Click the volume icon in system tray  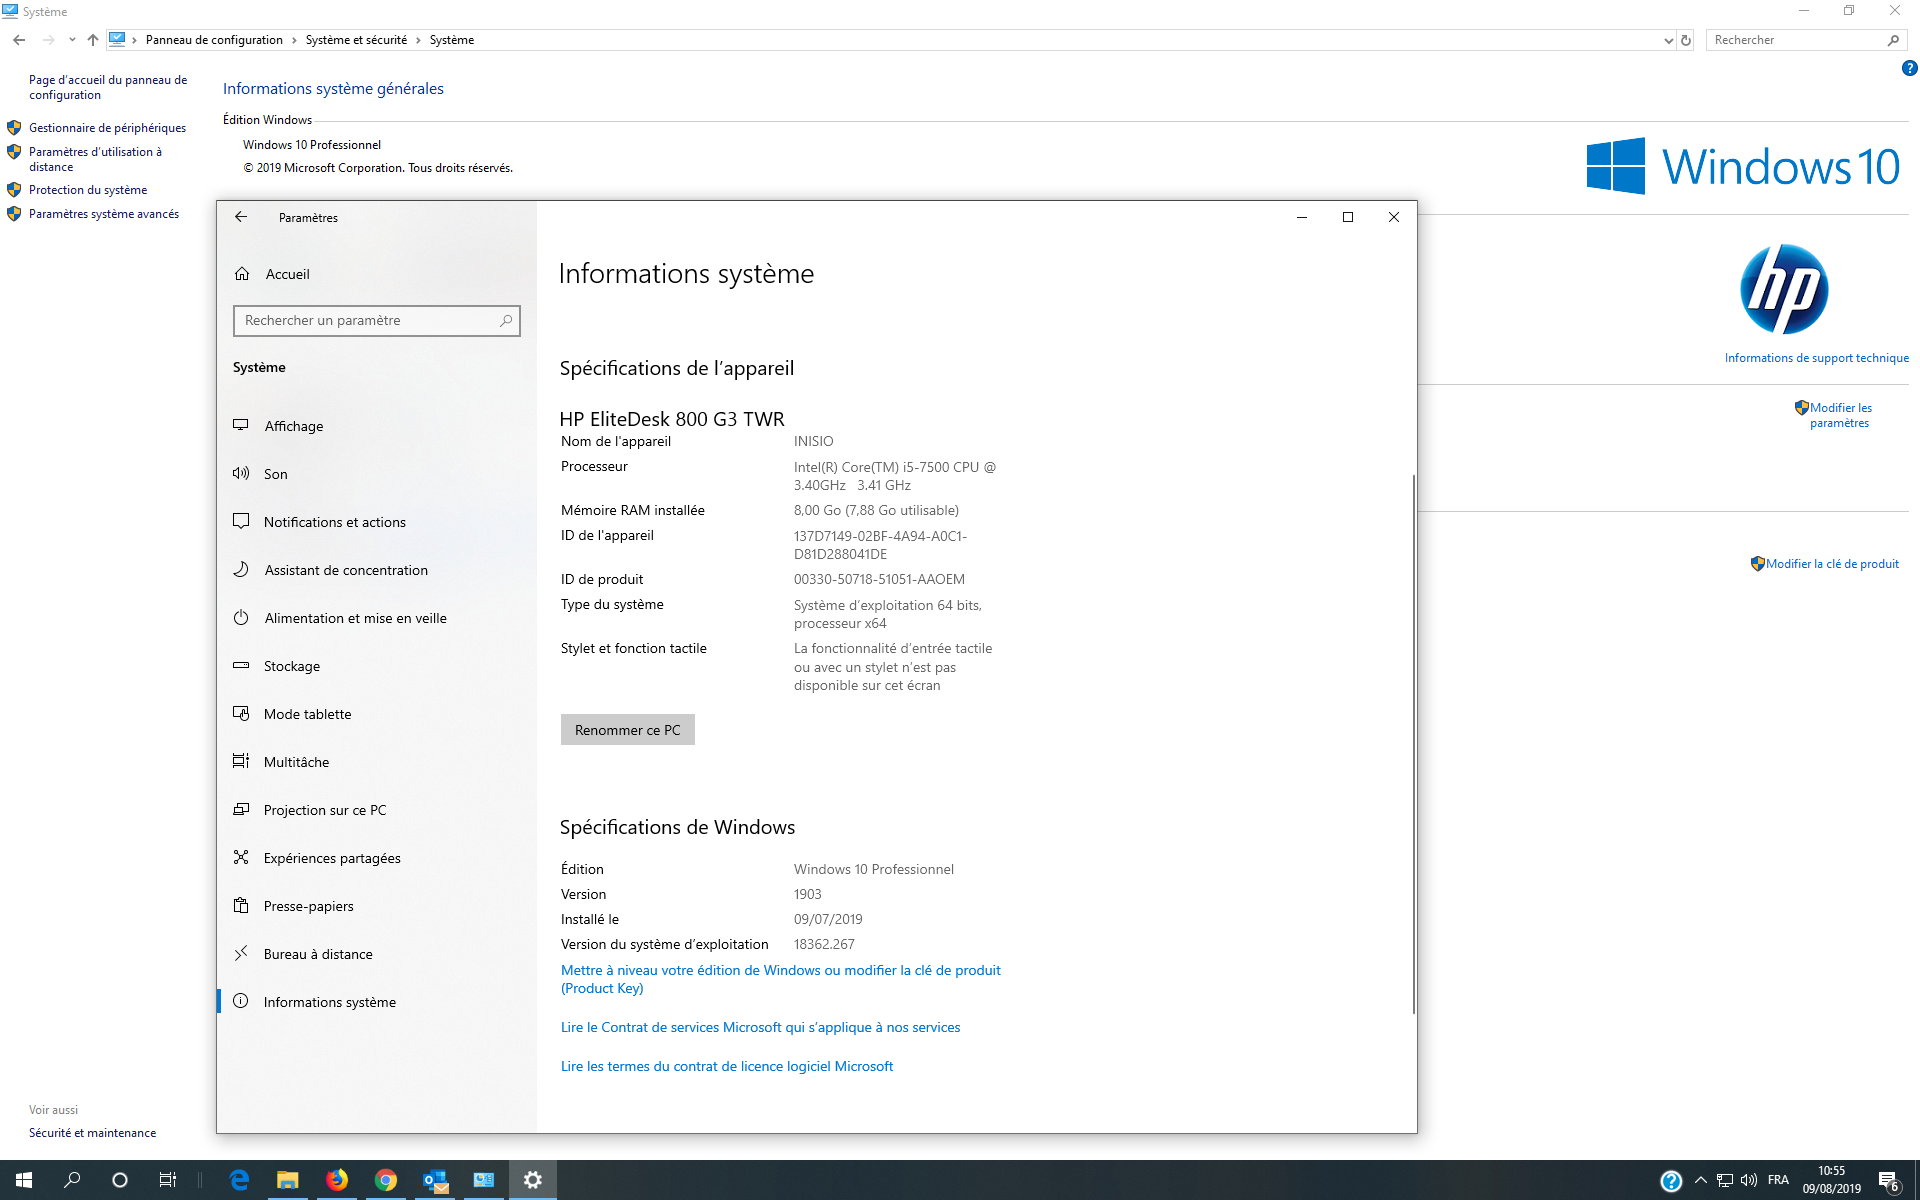point(1749,1180)
